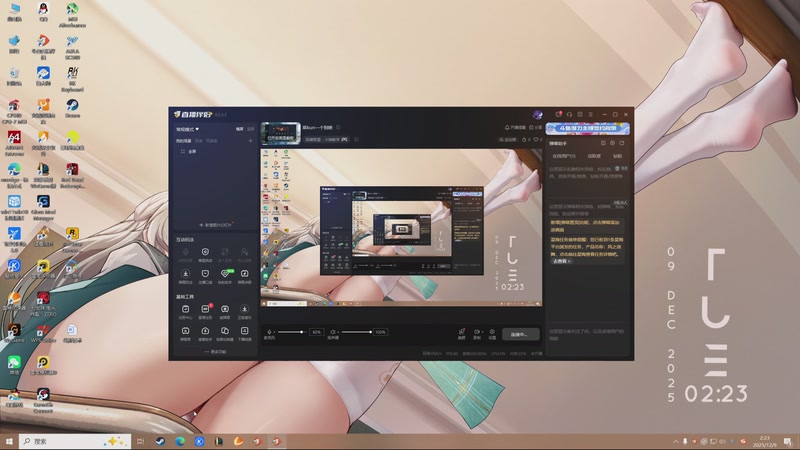This screenshot has height=450, width=800.
Task: Click the 分享 share link
Action: [535, 128]
